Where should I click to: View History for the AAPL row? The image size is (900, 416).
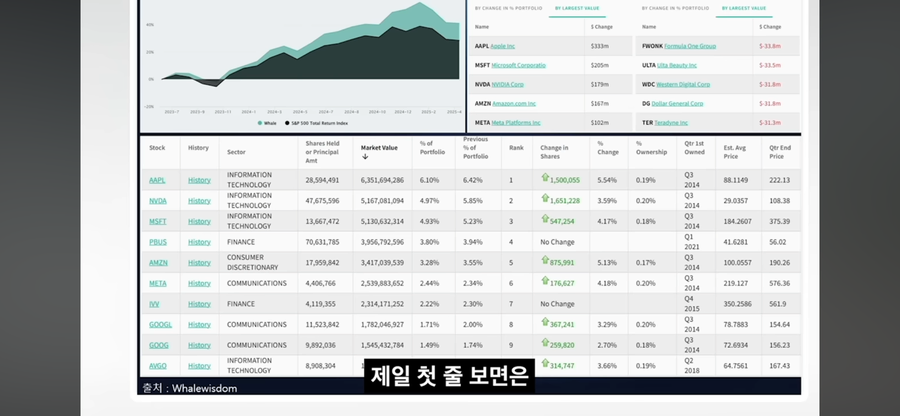click(x=199, y=180)
